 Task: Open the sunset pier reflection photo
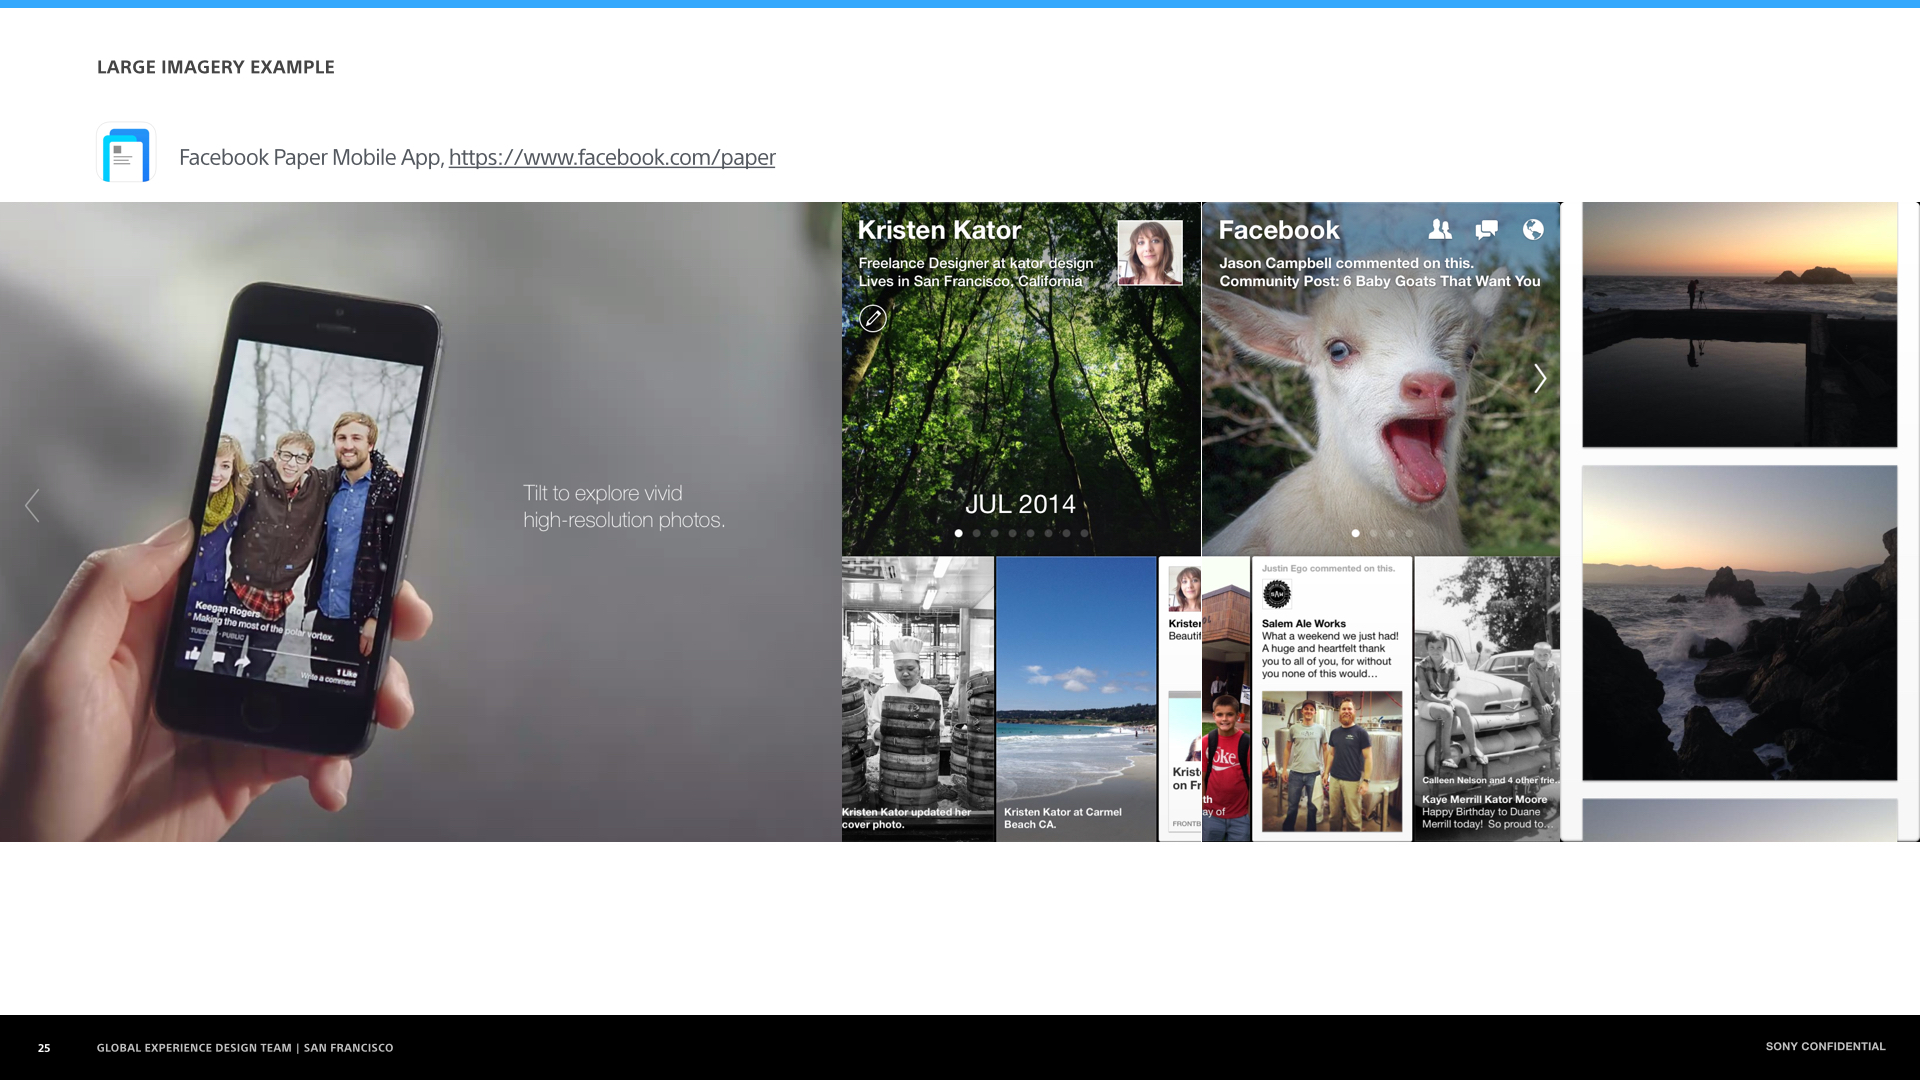click(x=1739, y=325)
